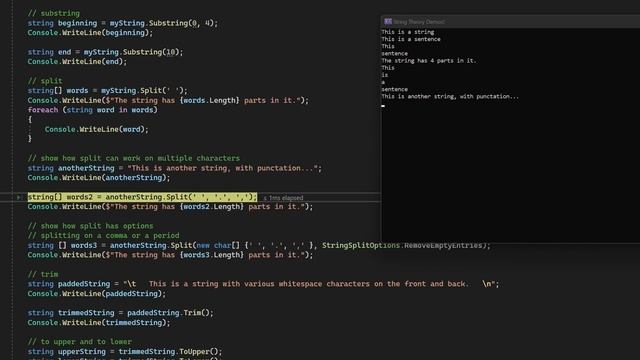Click the "string end = myString.Substring(10);" line
The image size is (640, 360).
[x=105, y=52]
